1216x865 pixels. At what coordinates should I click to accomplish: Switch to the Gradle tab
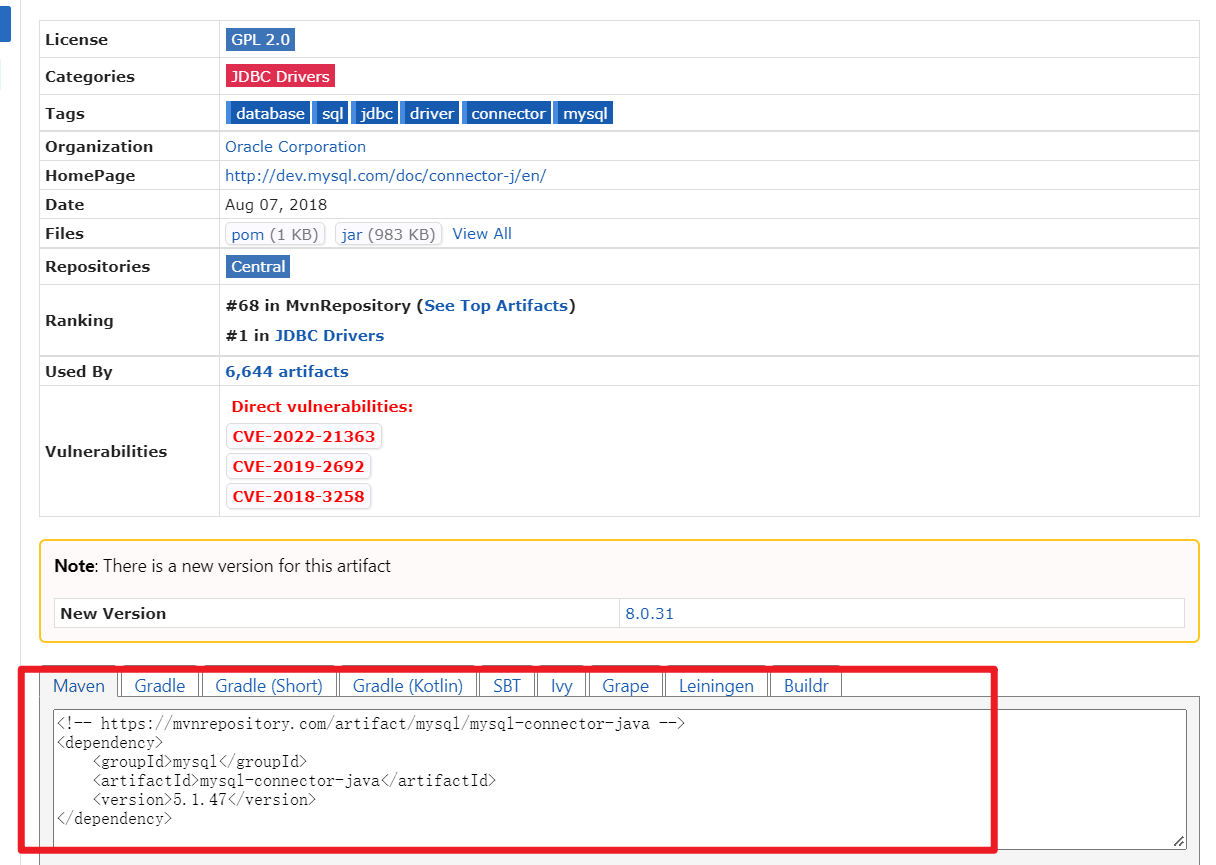(x=160, y=685)
